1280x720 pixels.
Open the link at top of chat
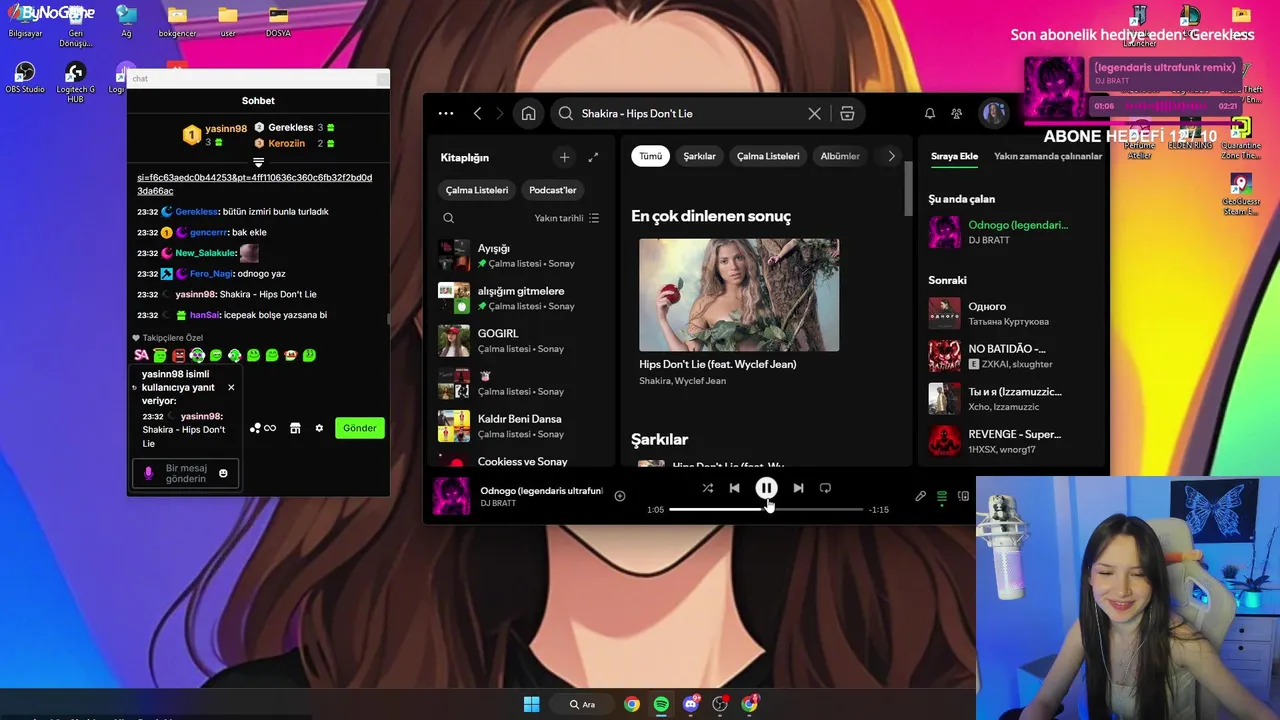[254, 184]
